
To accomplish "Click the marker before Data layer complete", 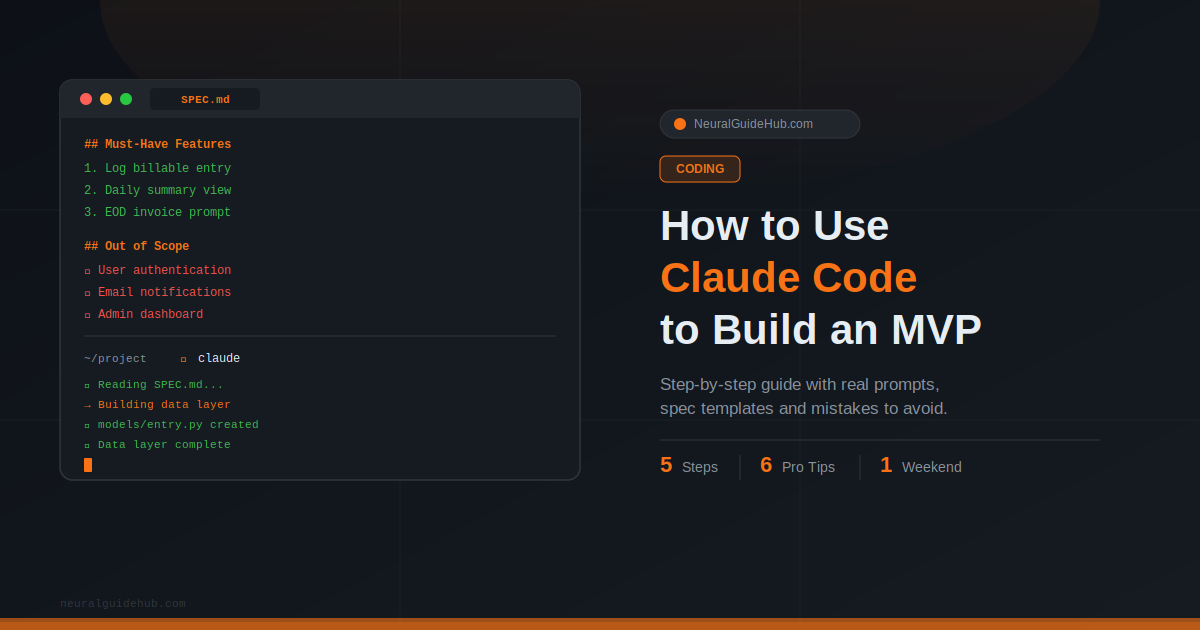I will click(x=87, y=445).
